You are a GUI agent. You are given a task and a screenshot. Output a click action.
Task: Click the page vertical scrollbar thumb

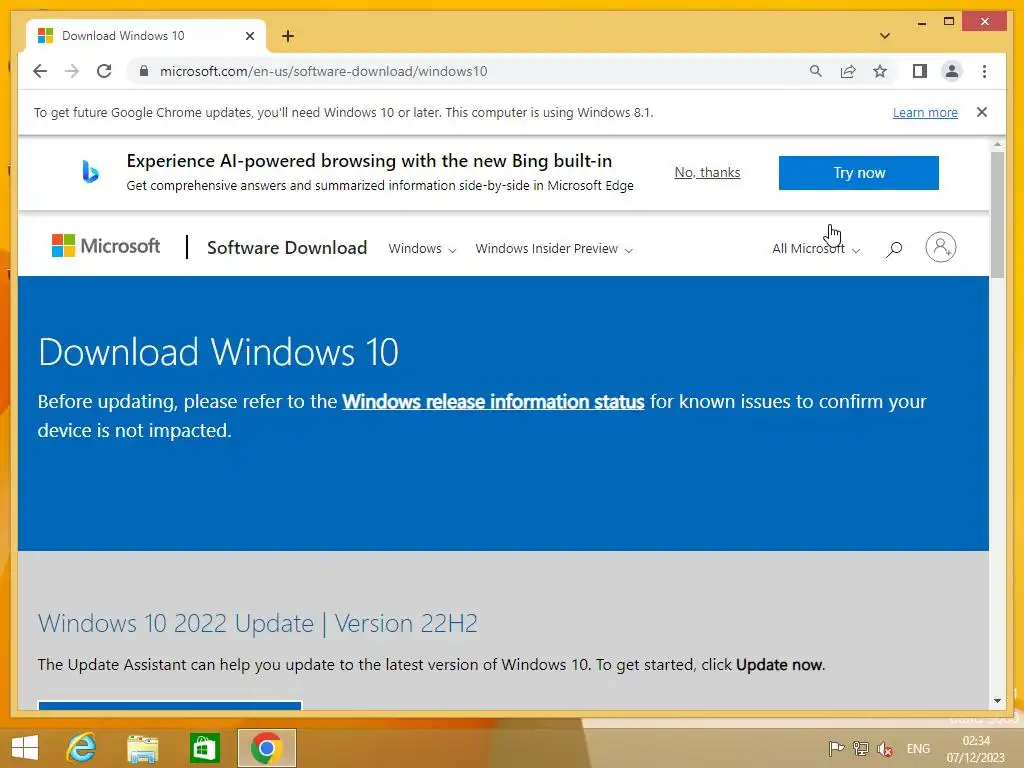coord(997,214)
